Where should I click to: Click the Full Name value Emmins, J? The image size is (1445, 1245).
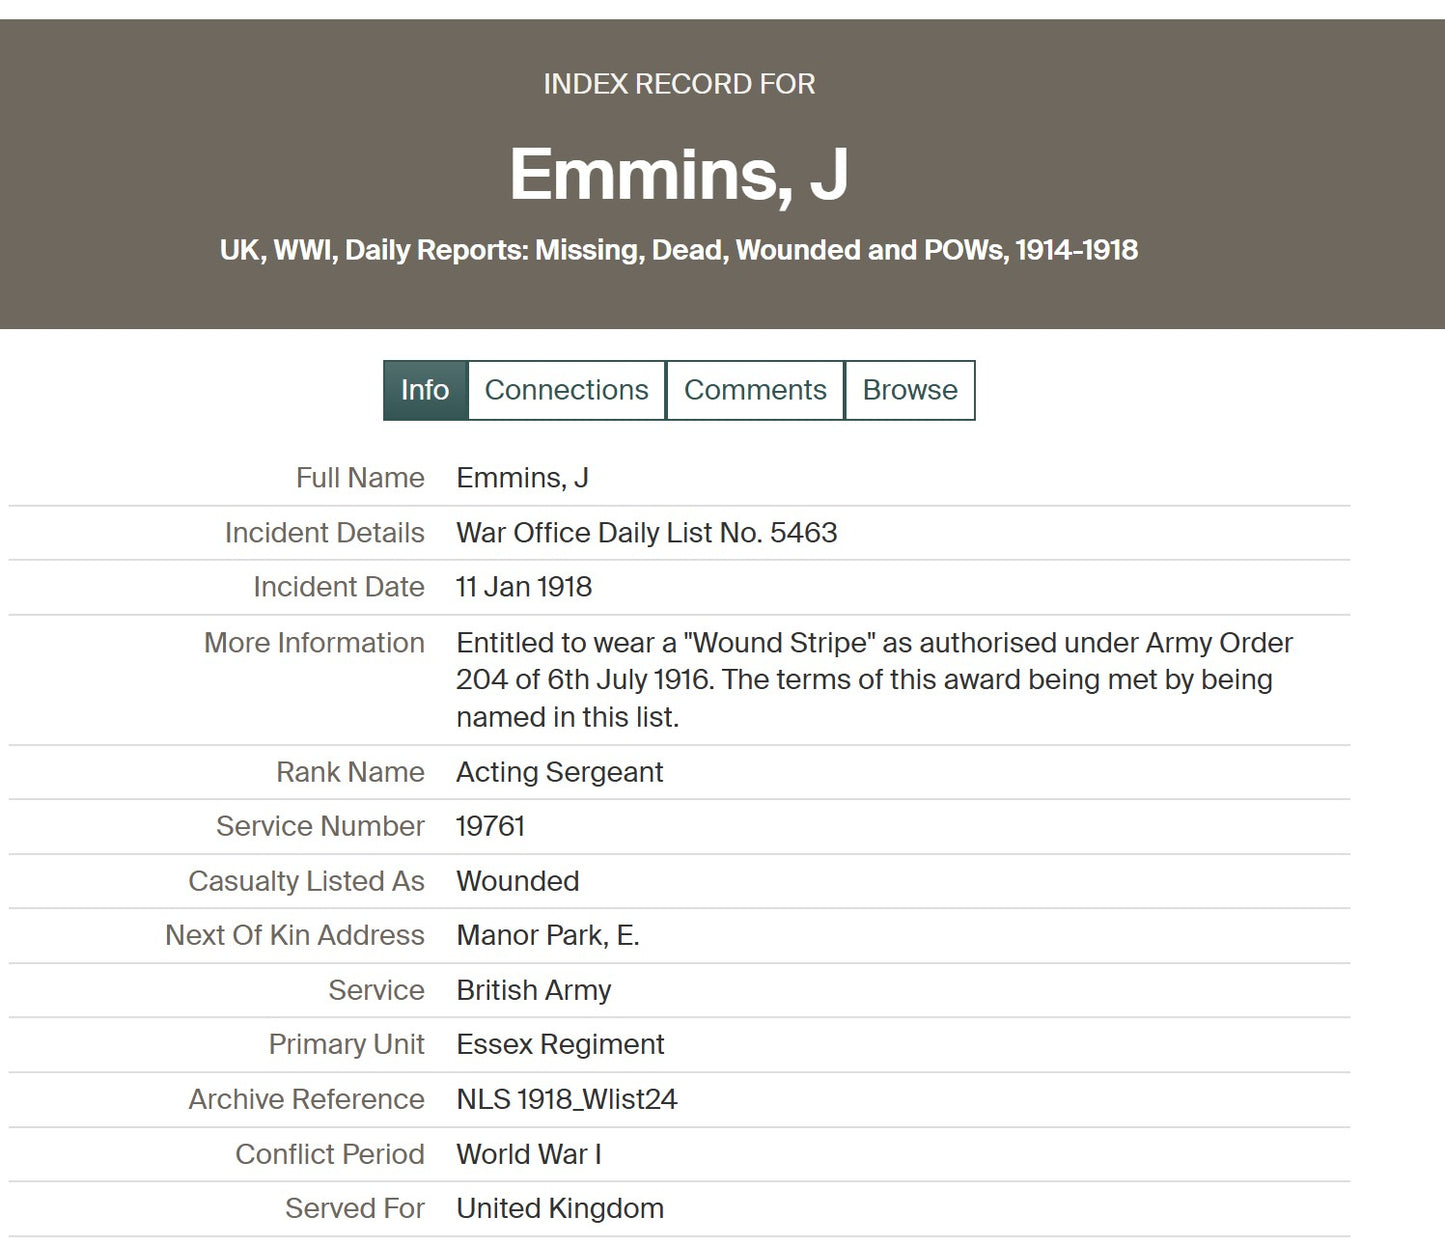pyautogui.click(x=522, y=478)
